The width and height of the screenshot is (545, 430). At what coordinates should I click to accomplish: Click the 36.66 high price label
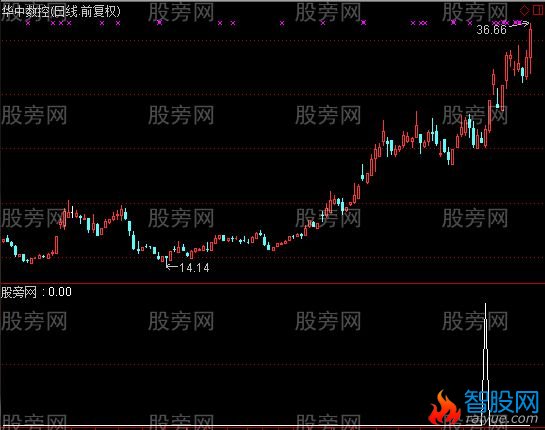click(x=491, y=30)
